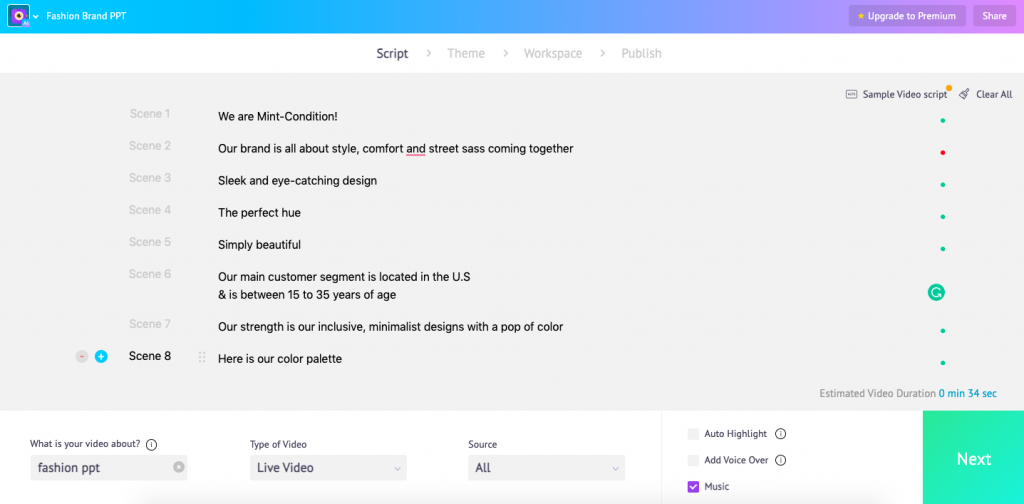Image resolution: width=1024 pixels, height=504 pixels.
Task: Select the Scene 3 label
Action: 150,178
